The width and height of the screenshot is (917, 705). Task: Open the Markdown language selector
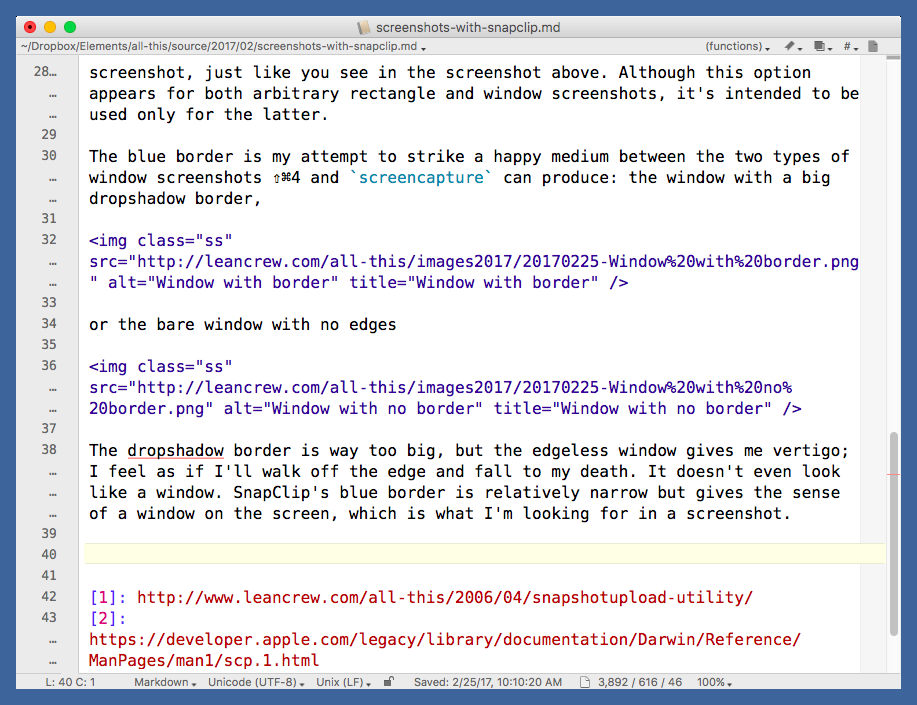click(x=166, y=682)
